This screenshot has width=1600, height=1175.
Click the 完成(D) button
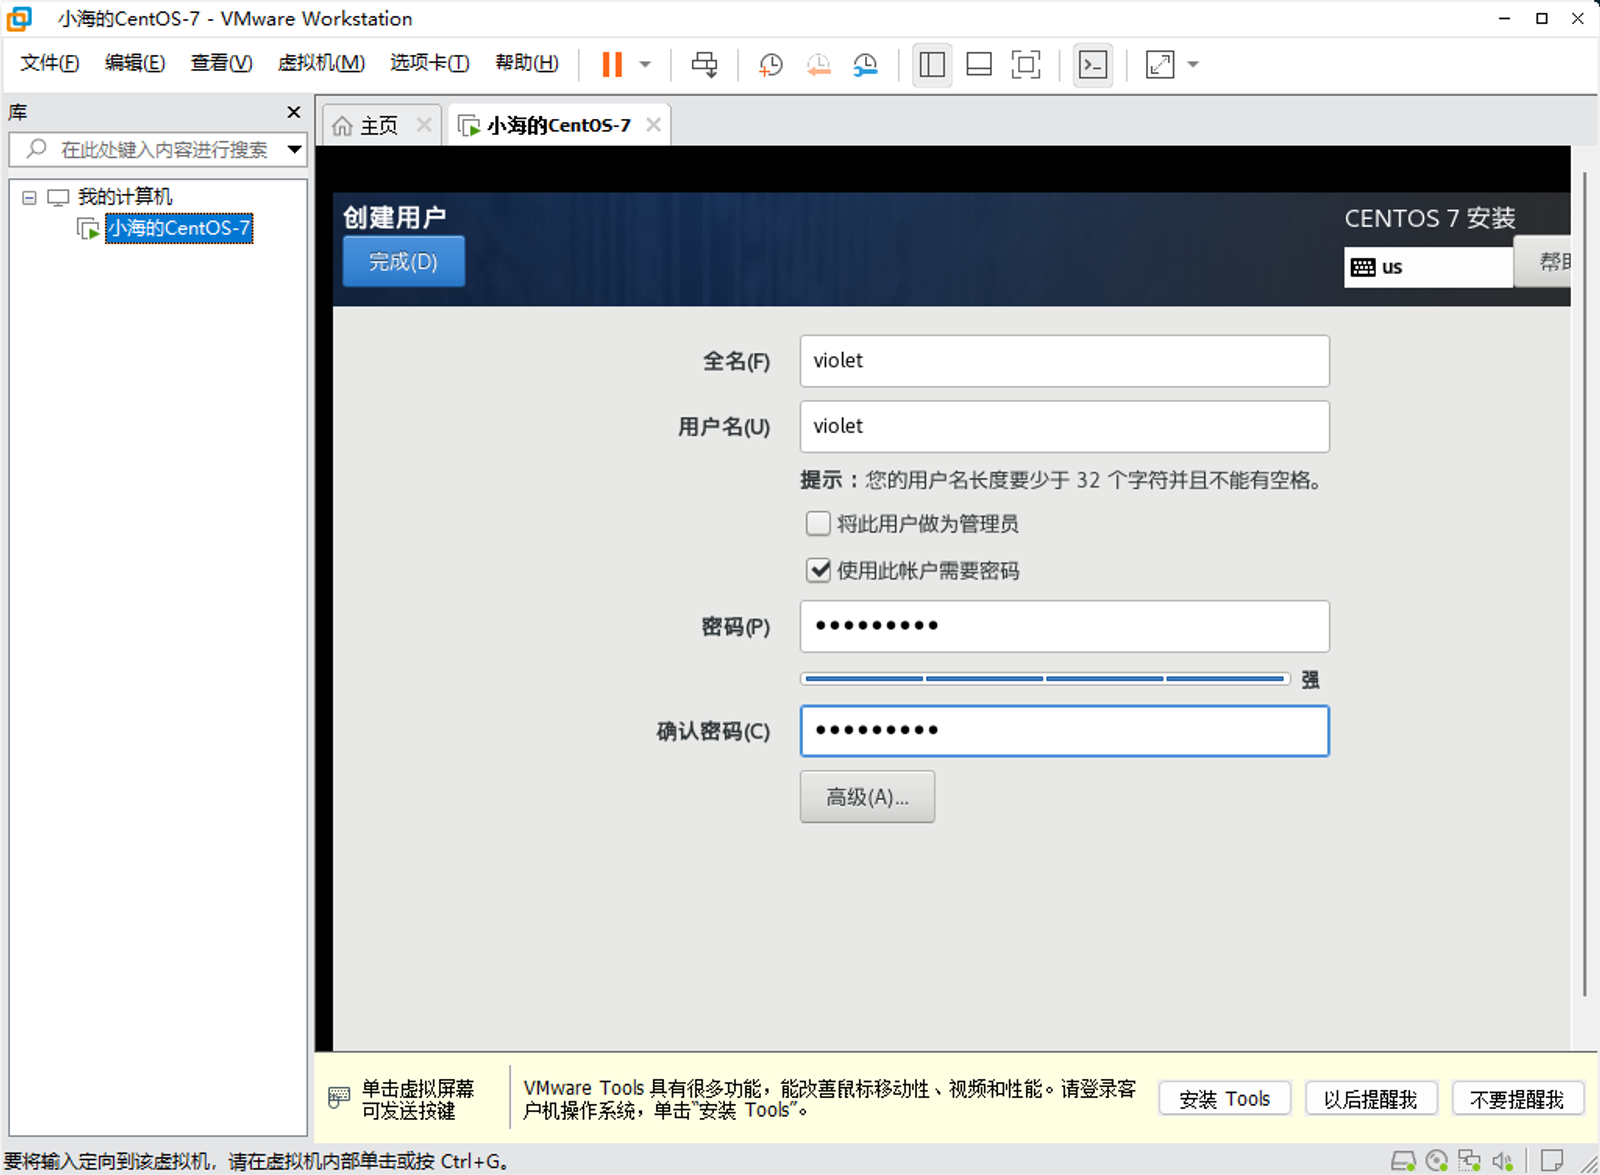point(403,262)
